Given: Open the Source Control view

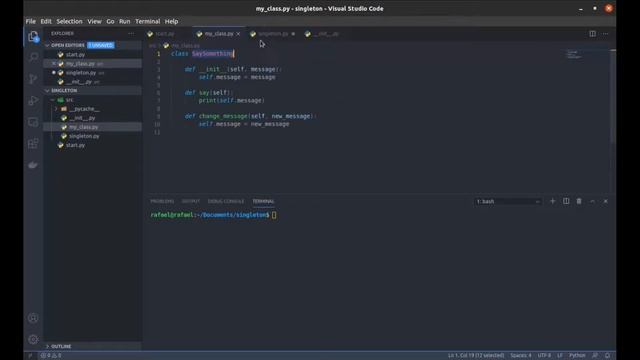Looking at the screenshot, I should (33, 78).
